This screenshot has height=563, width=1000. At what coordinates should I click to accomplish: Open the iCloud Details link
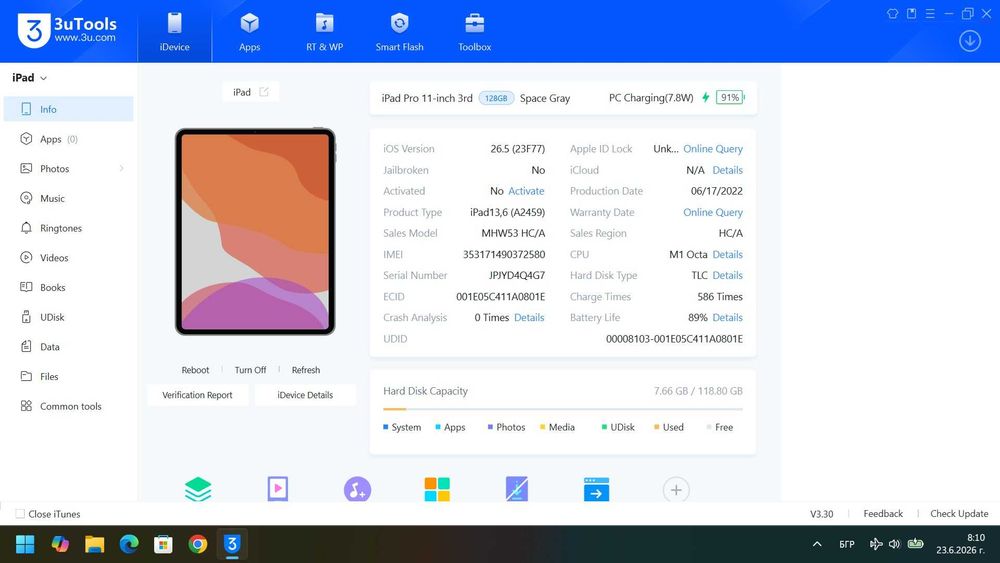pyautogui.click(x=728, y=170)
